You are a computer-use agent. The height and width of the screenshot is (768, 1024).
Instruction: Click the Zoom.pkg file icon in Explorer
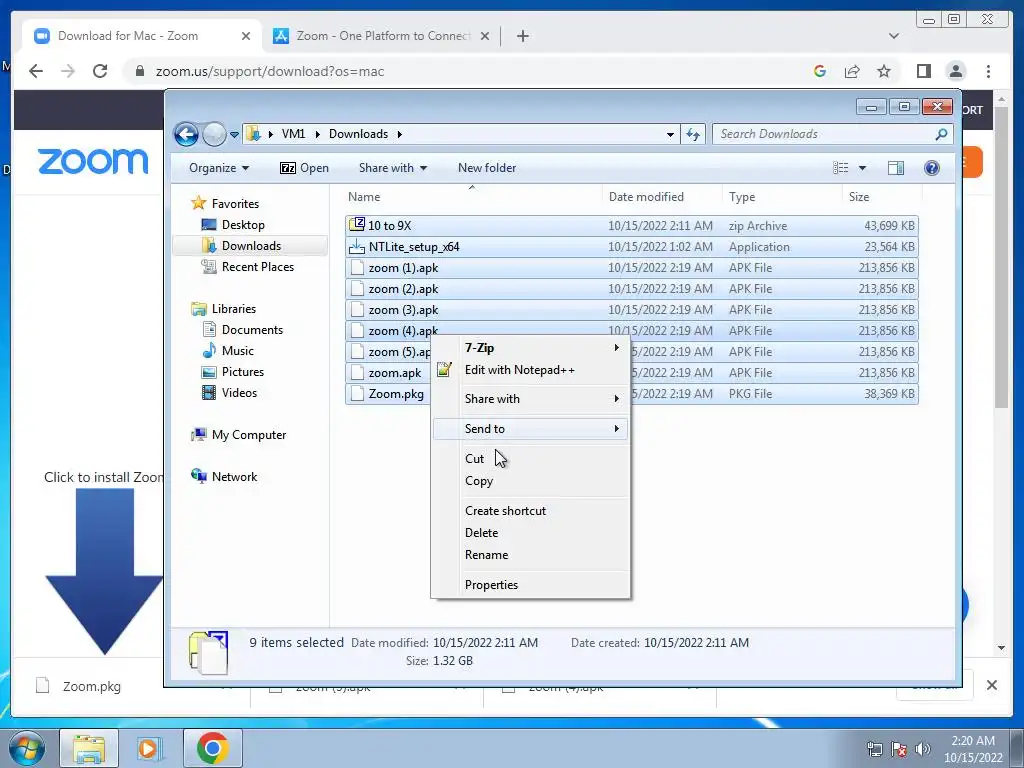click(357, 393)
